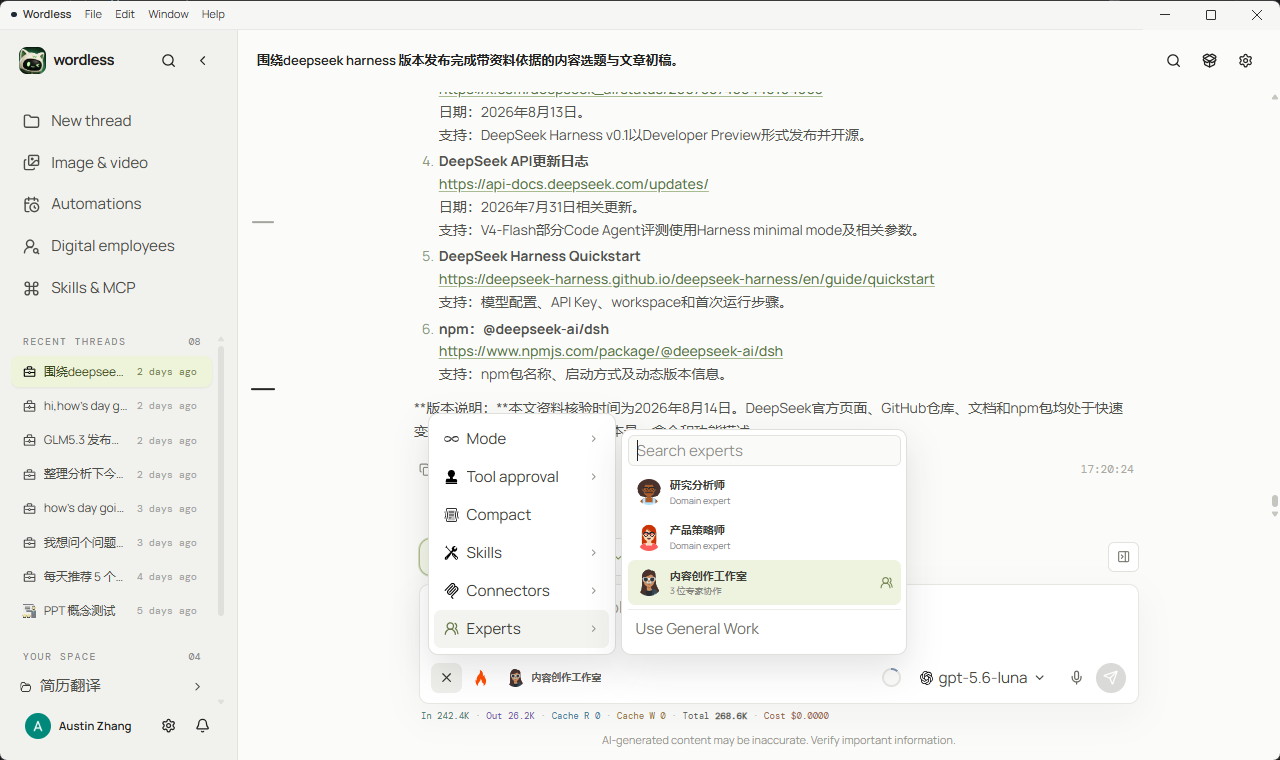The image size is (1280, 760).
Task: Open the Help menu in menu bar
Action: (213, 15)
